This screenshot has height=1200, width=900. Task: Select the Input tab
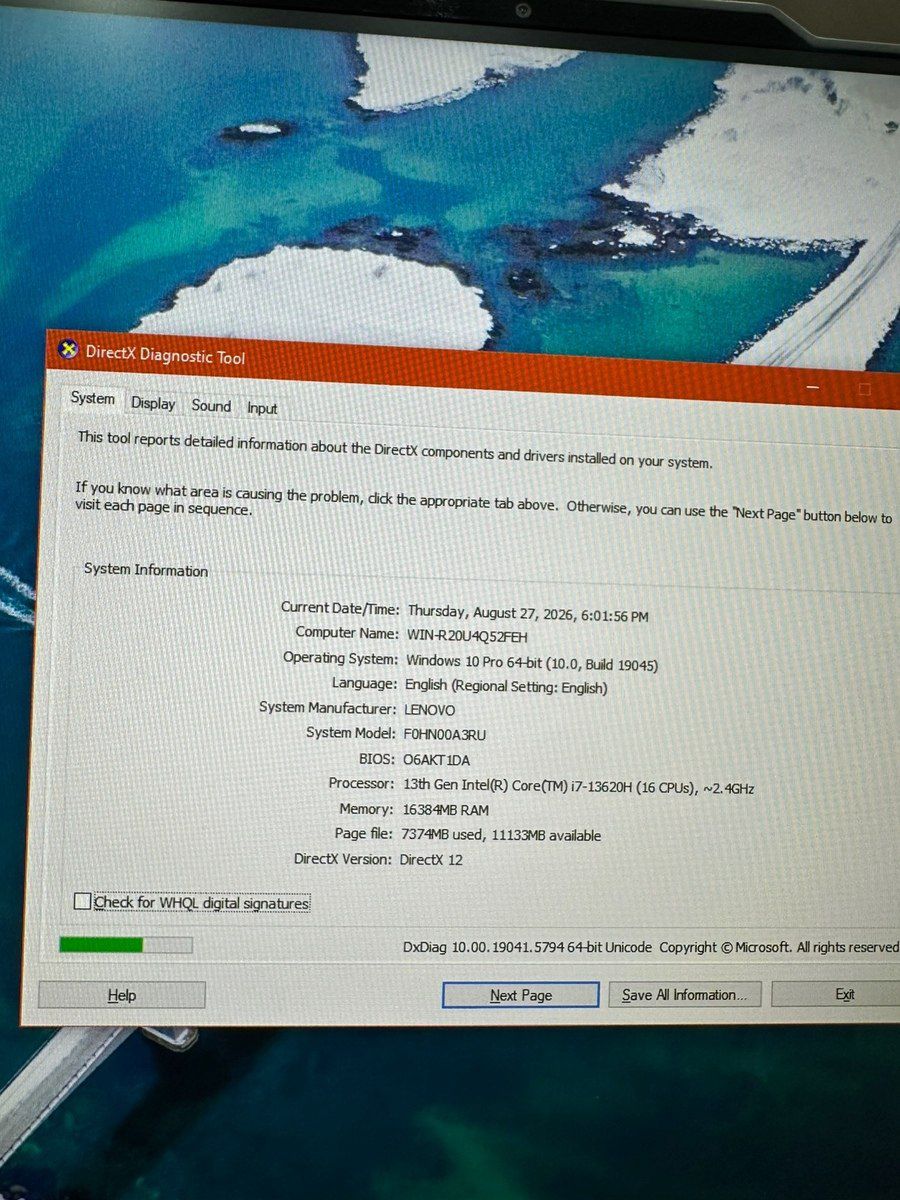tap(262, 408)
